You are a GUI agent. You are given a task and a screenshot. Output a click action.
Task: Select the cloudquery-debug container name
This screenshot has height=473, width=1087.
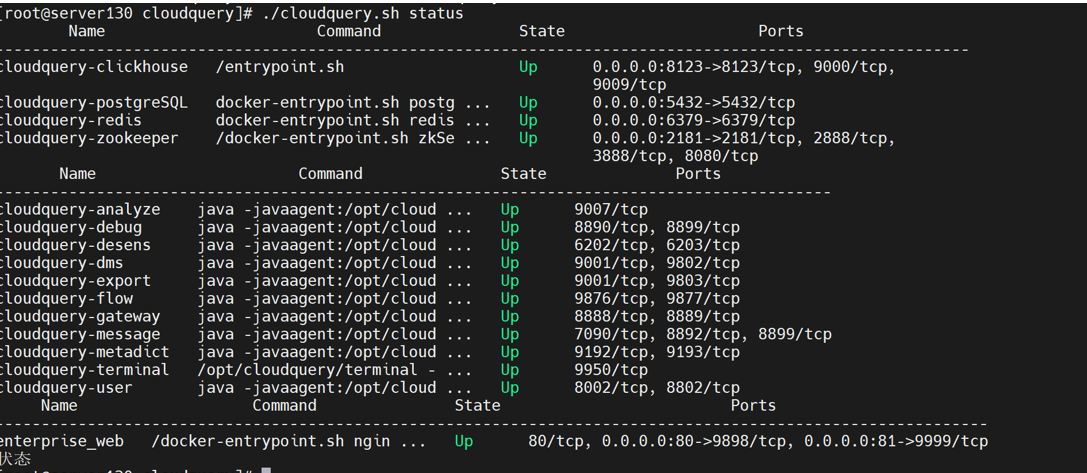tap(71, 227)
